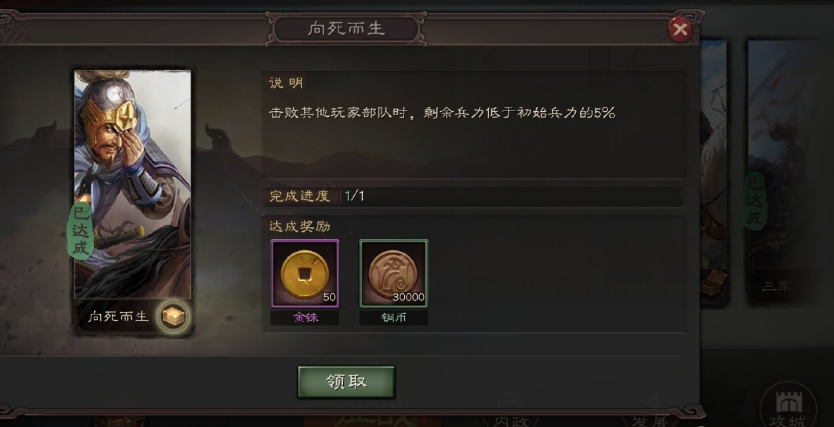Click the 完成进度 1/1 progress bar
Image resolution: width=834 pixels, height=427 pixels.
(x=473, y=196)
